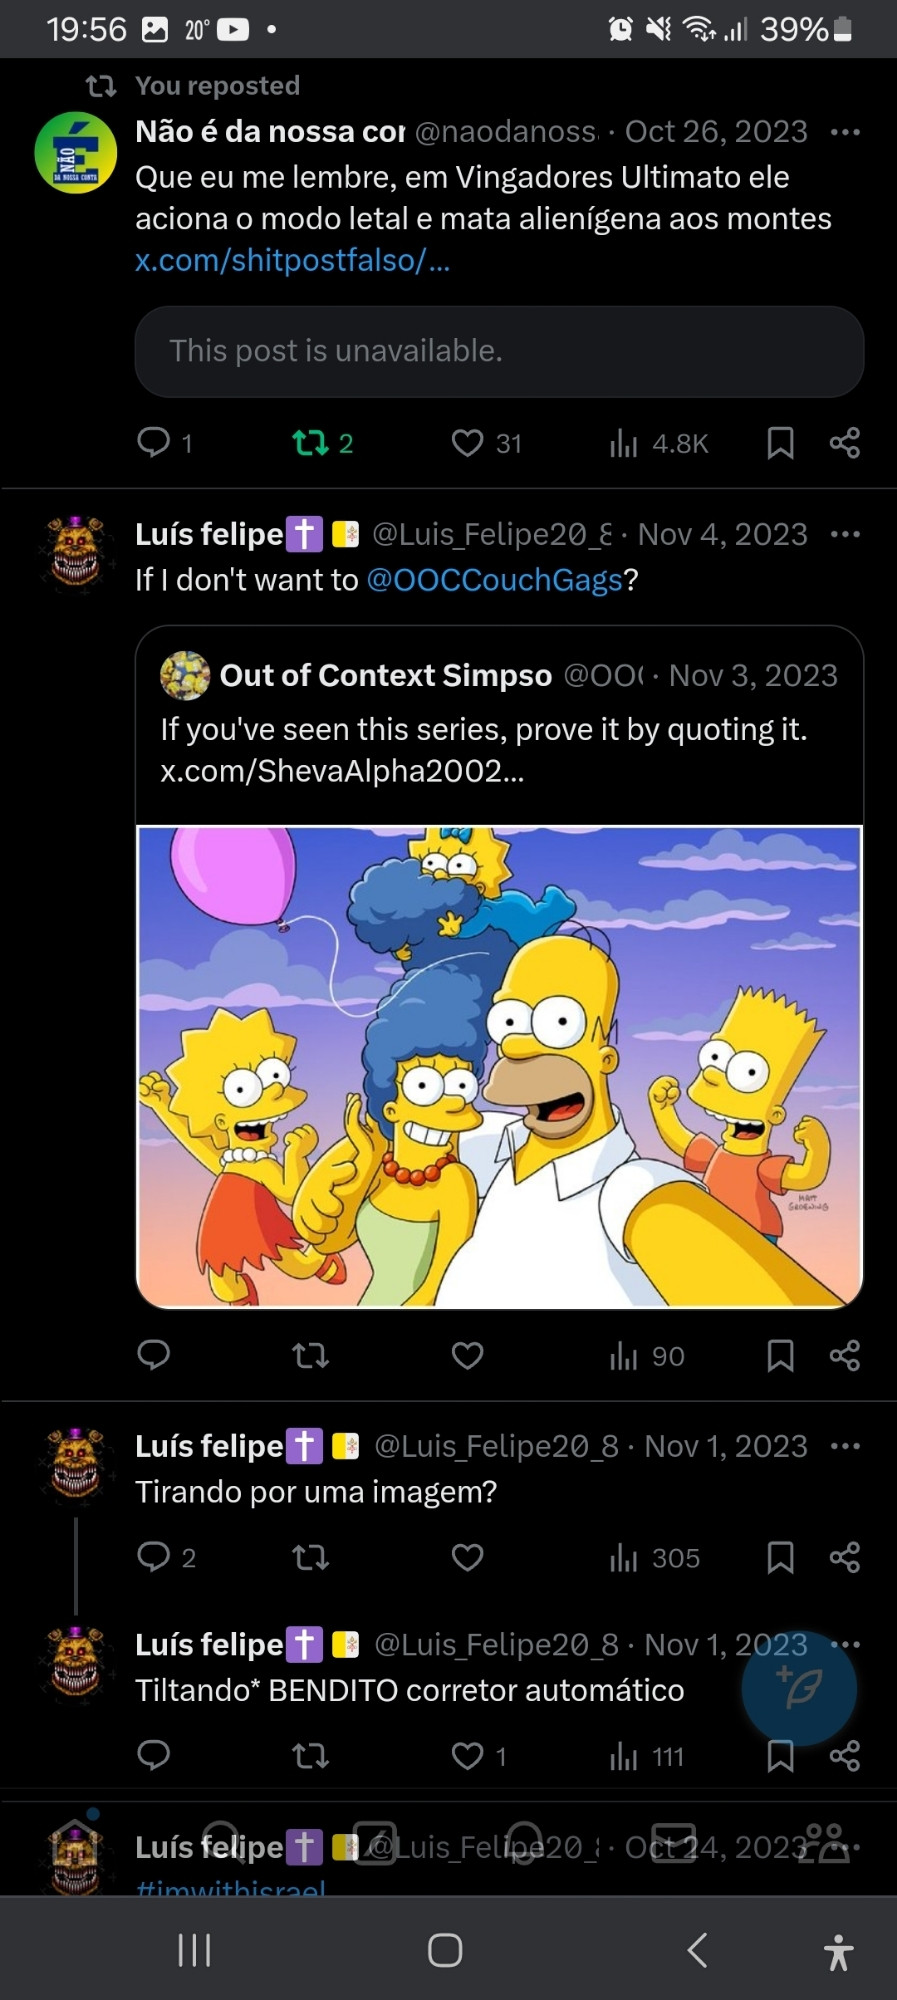Open the @OOCCouchGags mention
Viewport: 897px width, 2000px height.
pos(495,580)
